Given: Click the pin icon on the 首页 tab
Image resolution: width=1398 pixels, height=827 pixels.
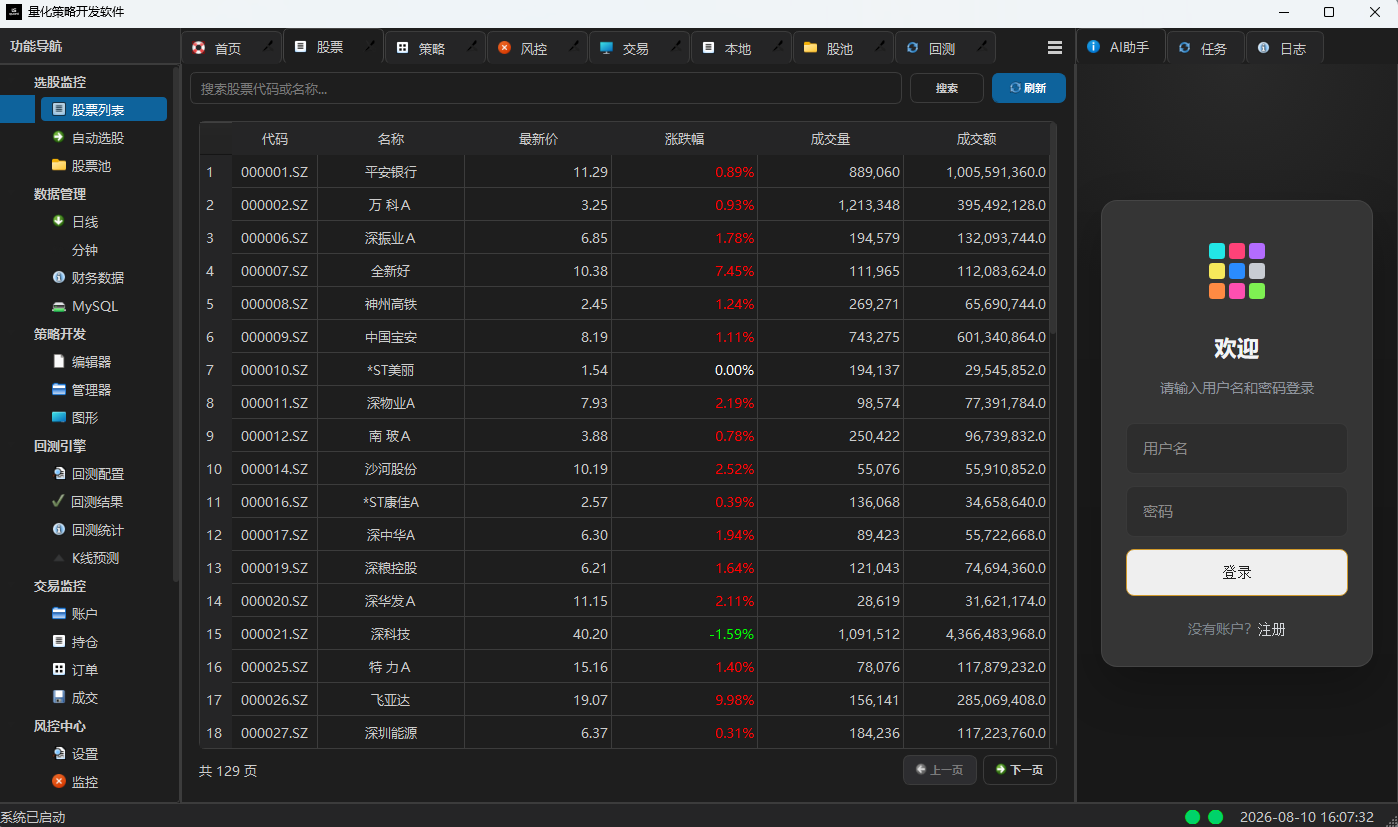Looking at the screenshot, I should click(267, 47).
